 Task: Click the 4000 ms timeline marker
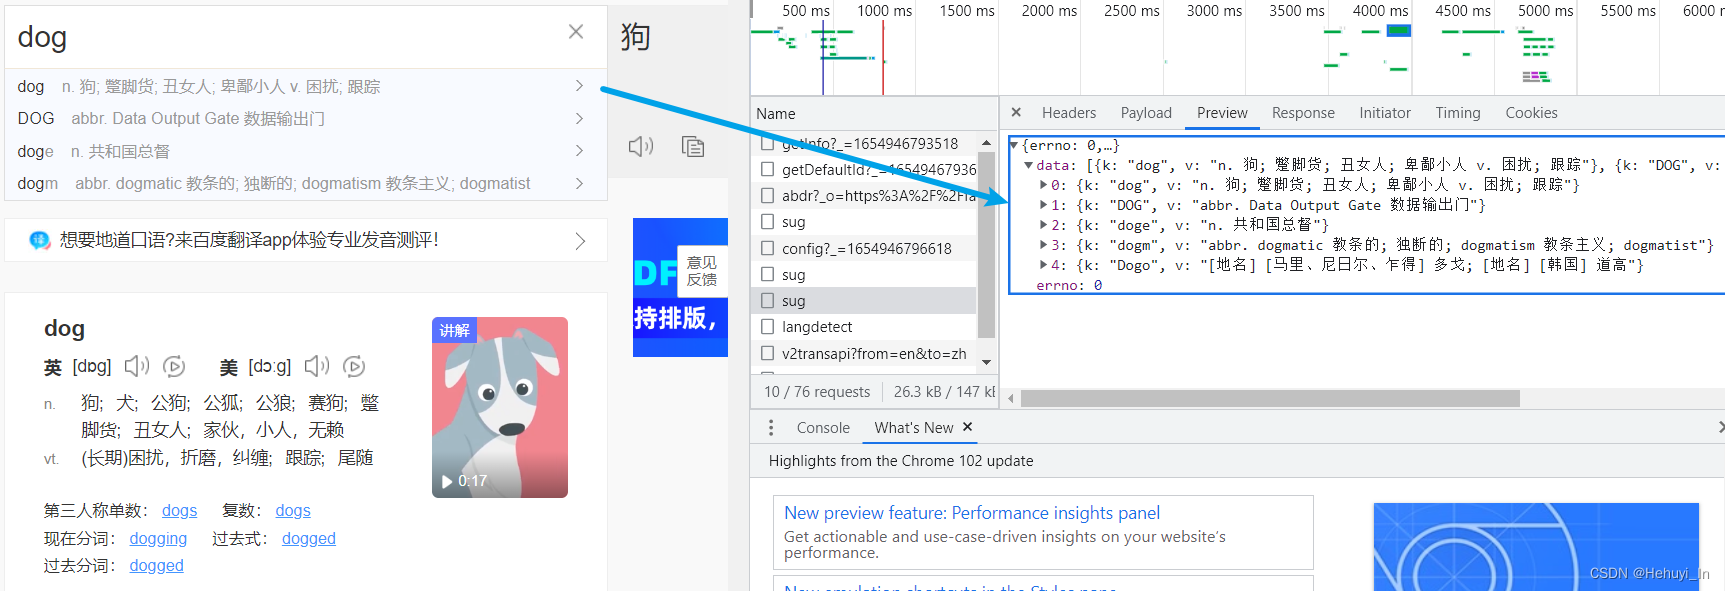[1380, 10]
